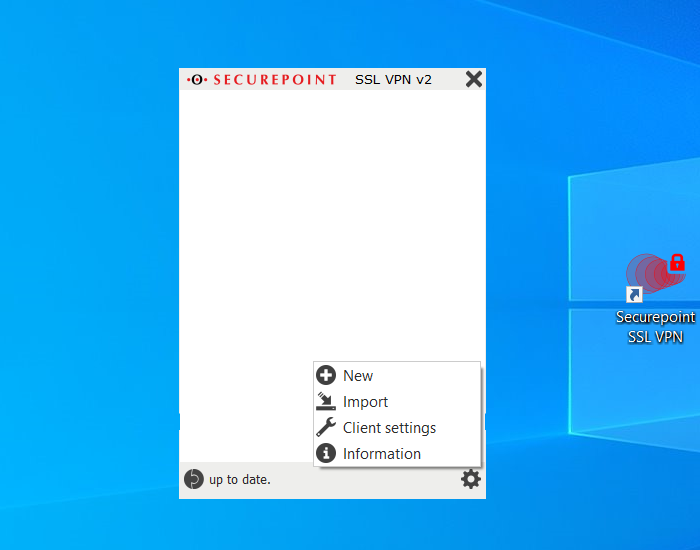Click the Securepoint logo emblem in header

click(x=197, y=80)
